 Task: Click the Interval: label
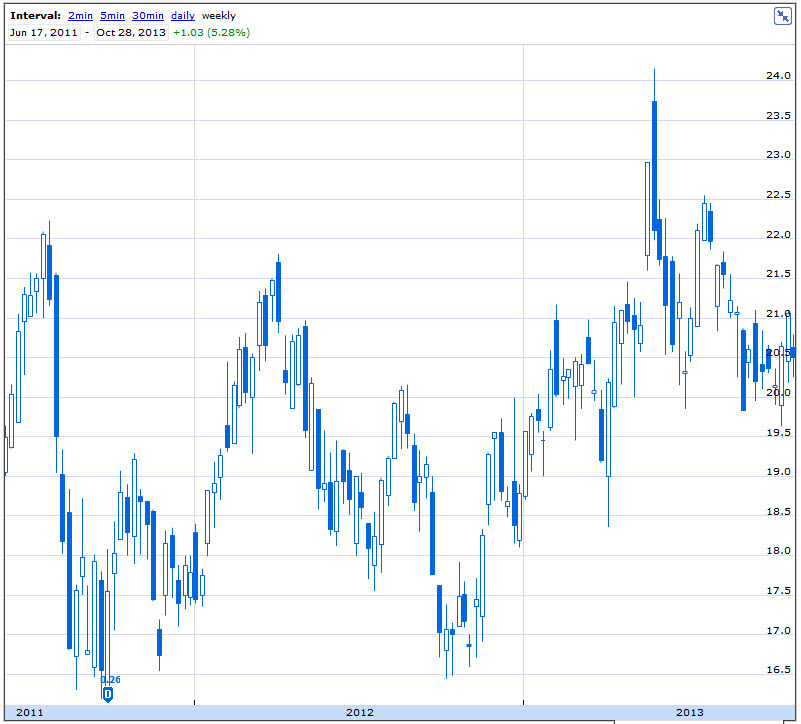point(35,16)
